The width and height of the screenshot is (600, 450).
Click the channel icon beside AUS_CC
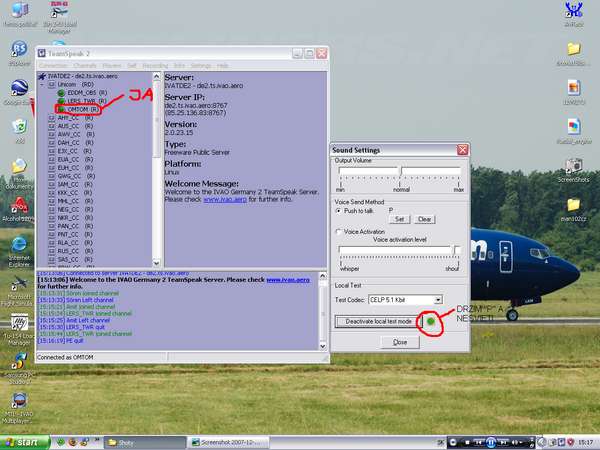click(51, 126)
